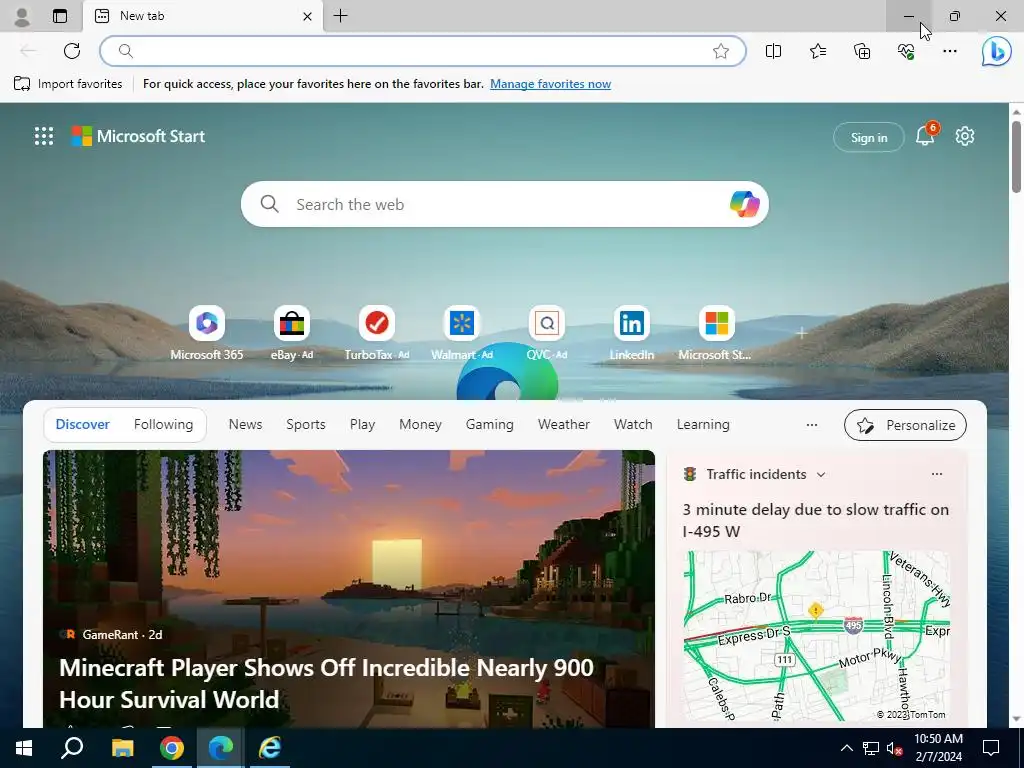1024x768 pixels.
Task: Open the Money category
Action: (421, 424)
